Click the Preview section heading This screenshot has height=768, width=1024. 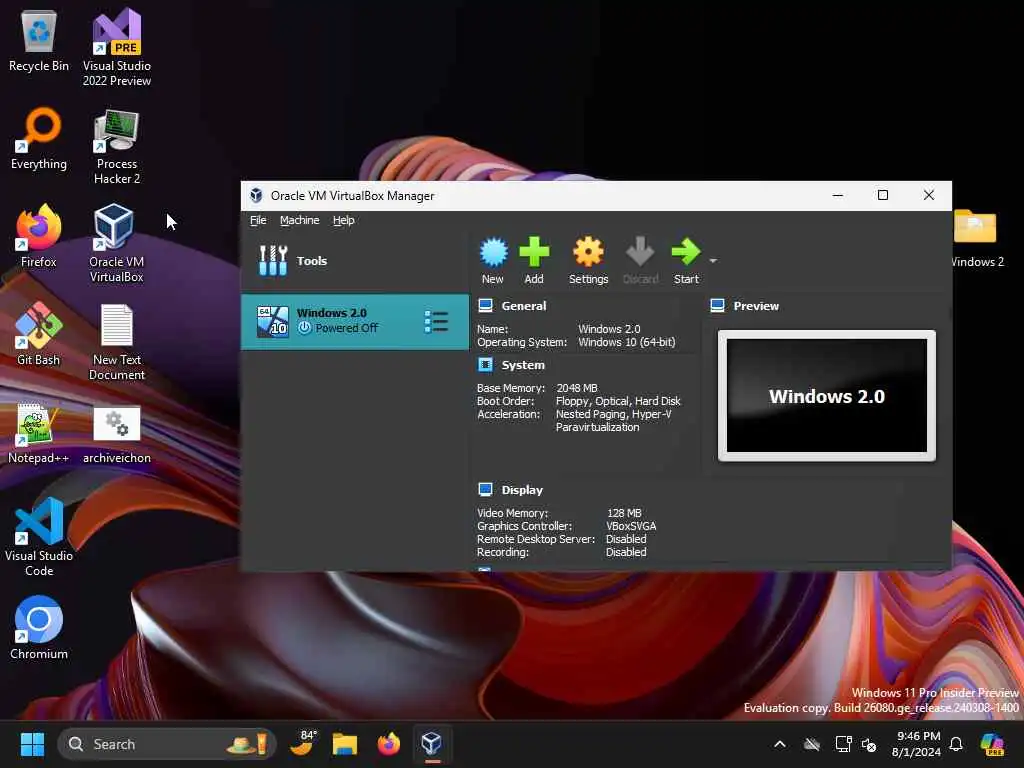[x=756, y=306]
